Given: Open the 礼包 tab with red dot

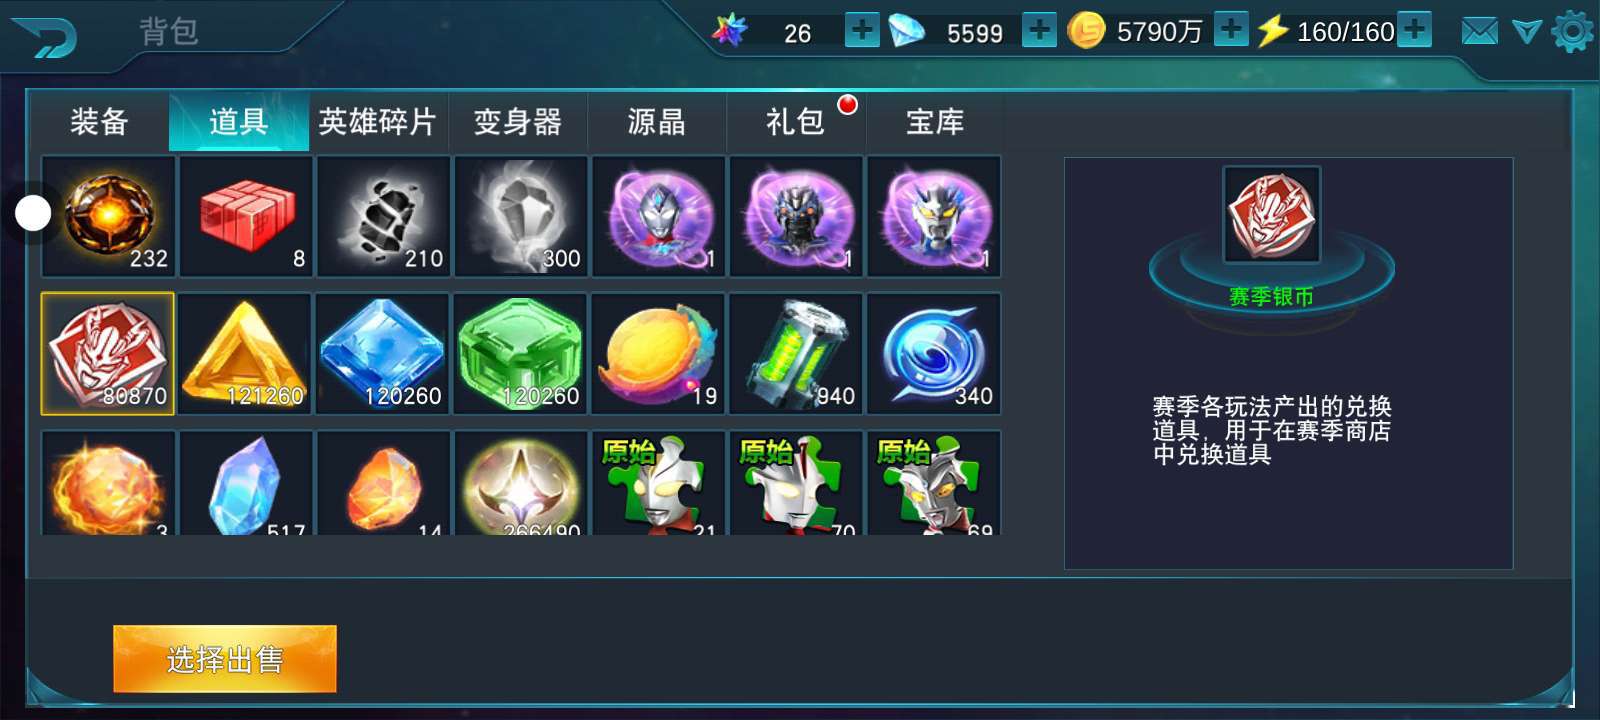Looking at the screenshot, I should tap(796, 122).
